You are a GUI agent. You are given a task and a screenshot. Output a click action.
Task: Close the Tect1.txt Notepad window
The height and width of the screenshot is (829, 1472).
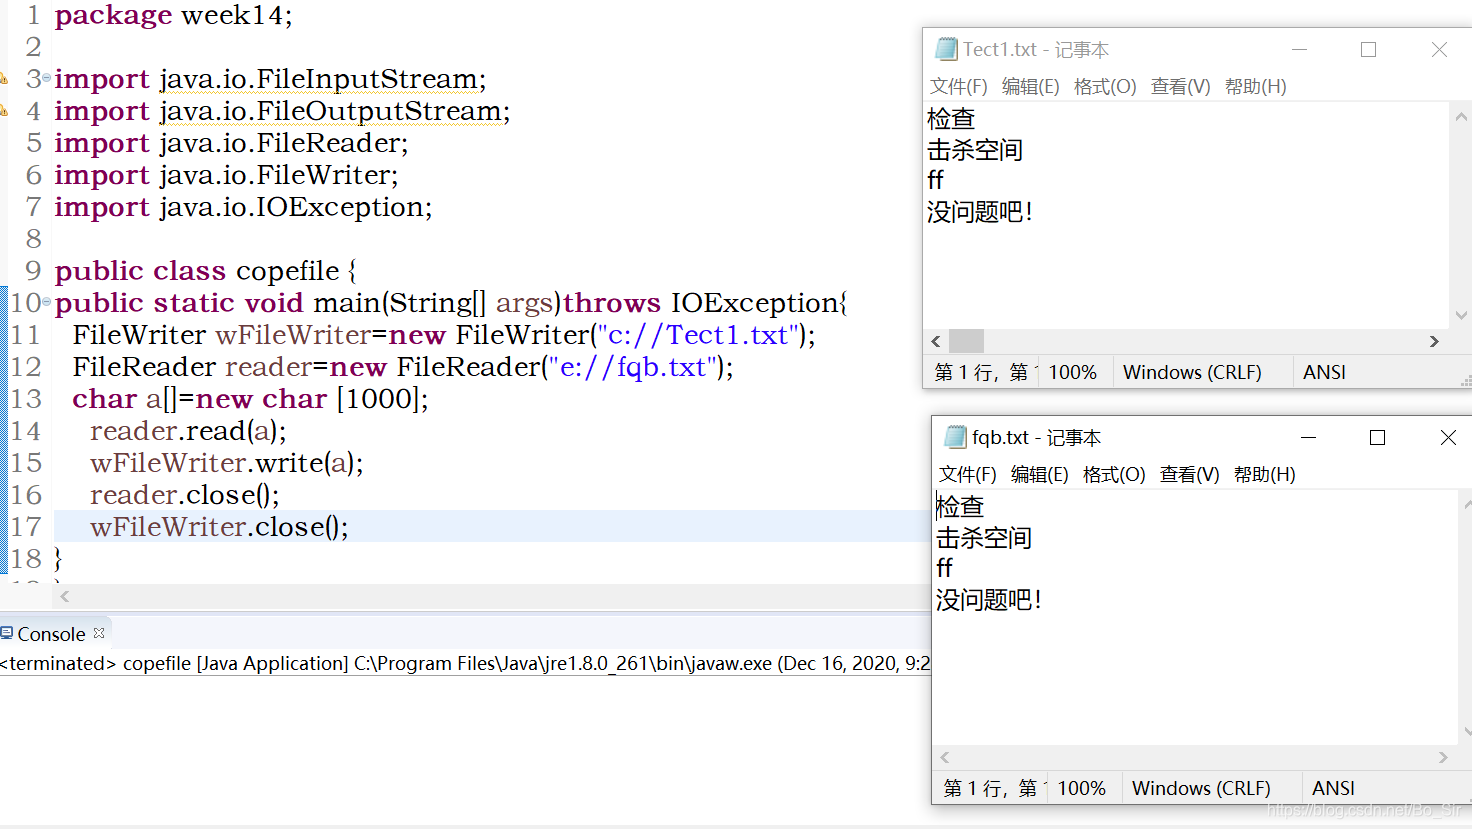(1439, 49)
